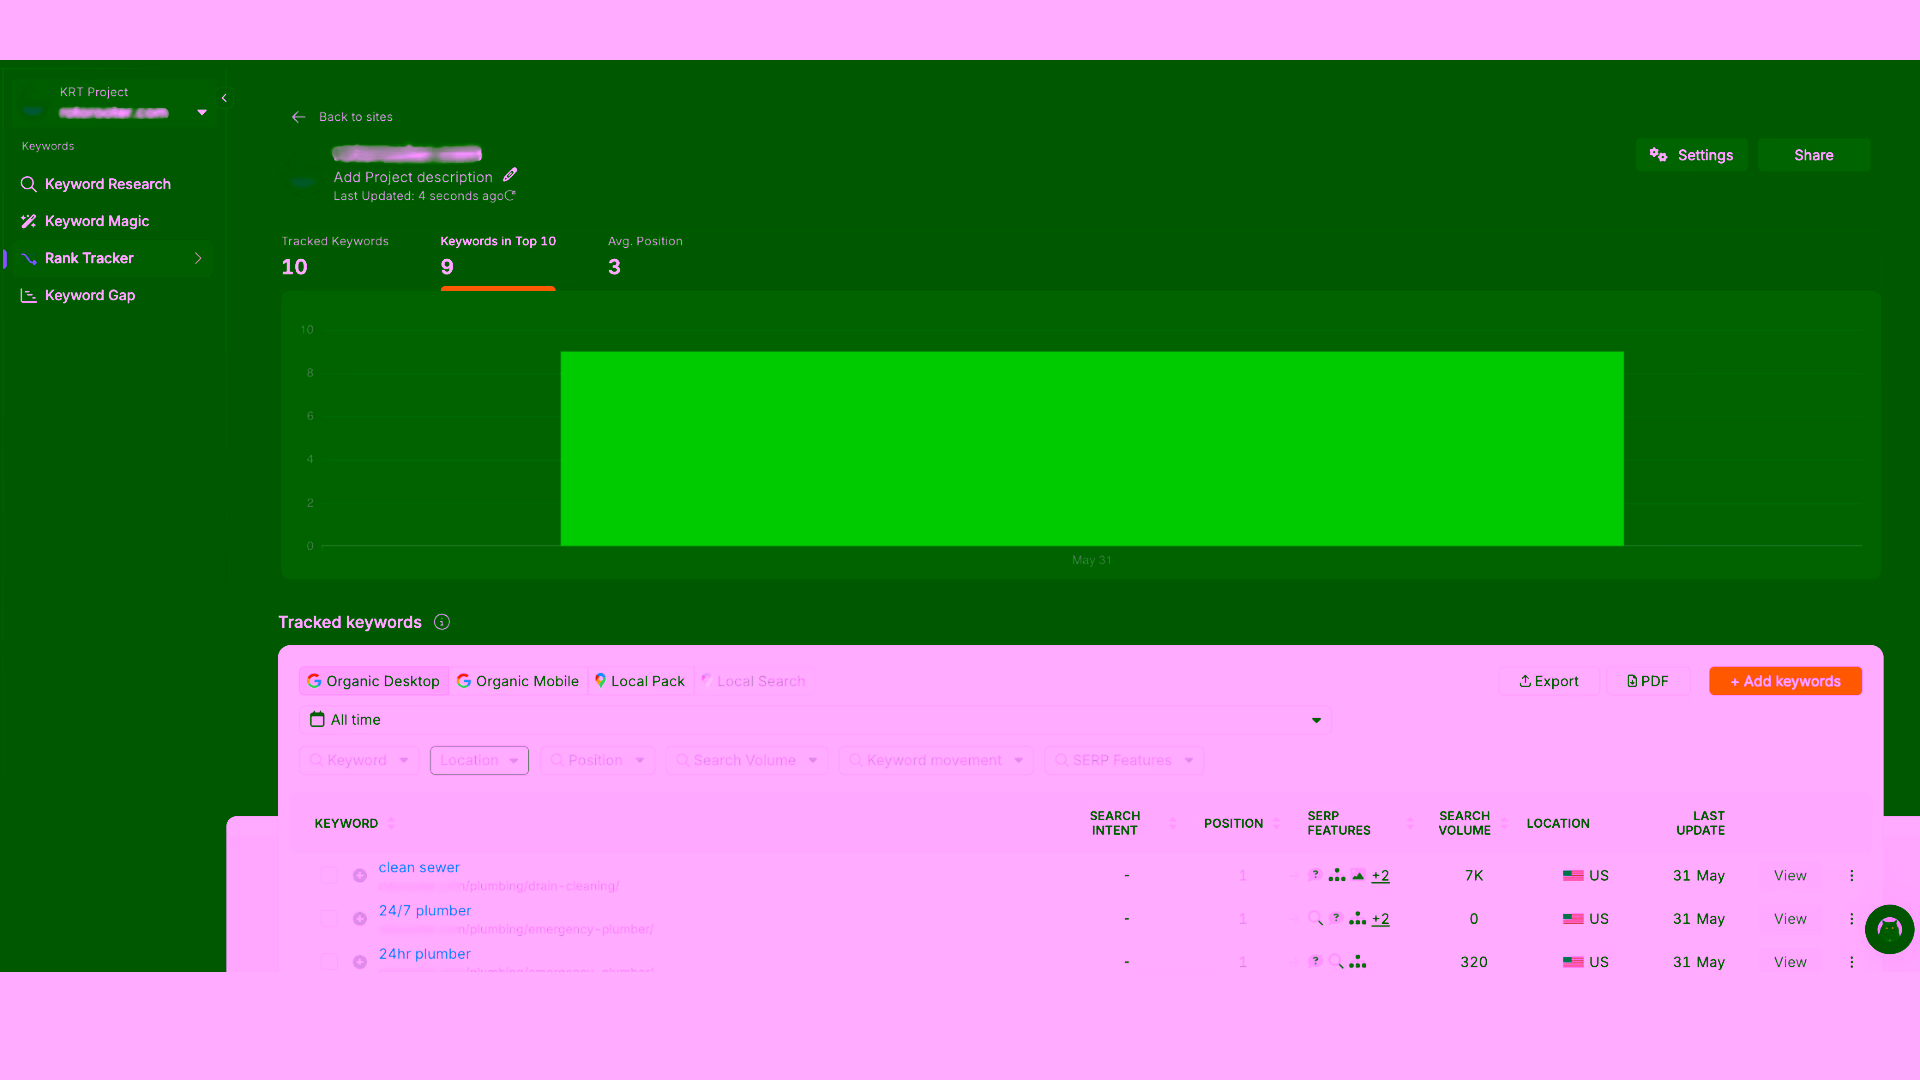
Task: Open the Keyword Magic tool
Action: (x=85, y=221)
